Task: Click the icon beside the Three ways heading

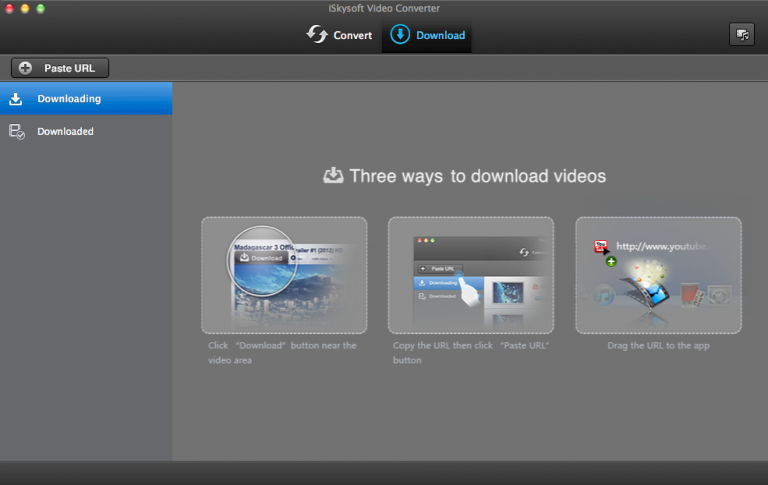Action: pos(333,176)
